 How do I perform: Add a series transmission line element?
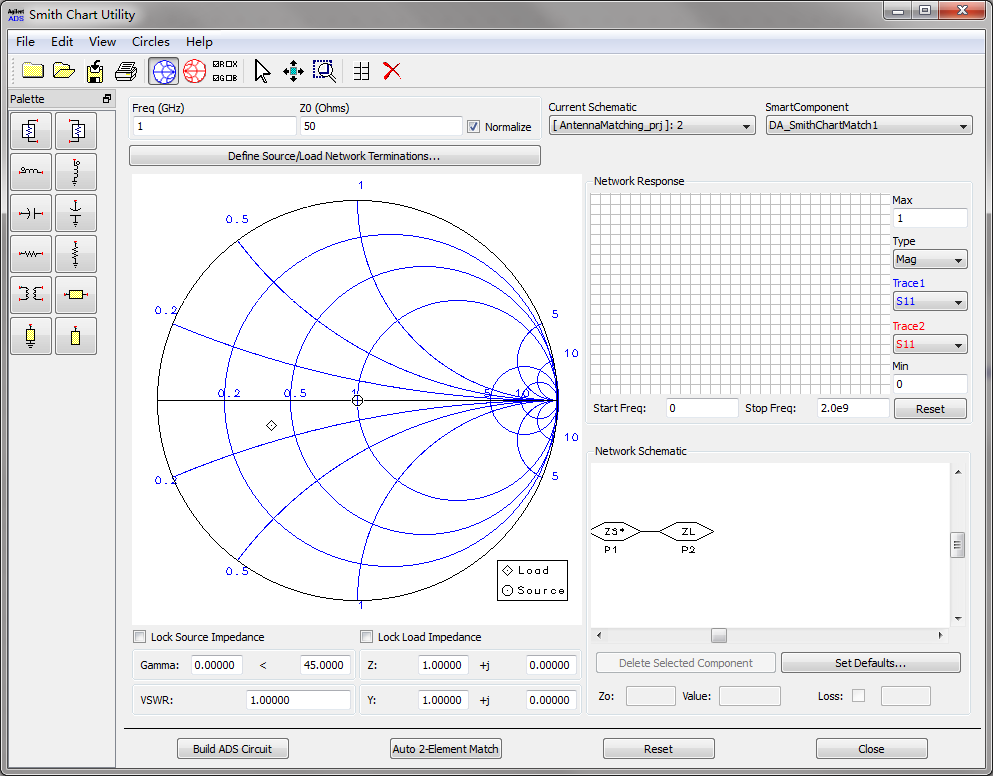[x=76, y=295]
